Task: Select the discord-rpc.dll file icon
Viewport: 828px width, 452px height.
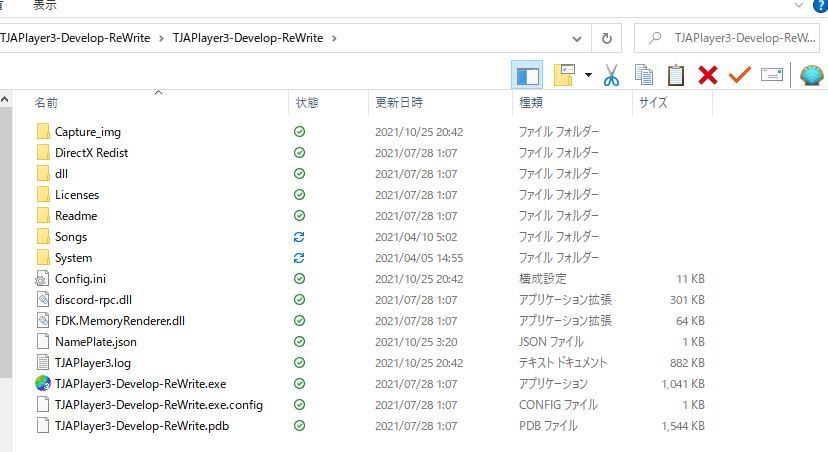Action: point(43,300)
